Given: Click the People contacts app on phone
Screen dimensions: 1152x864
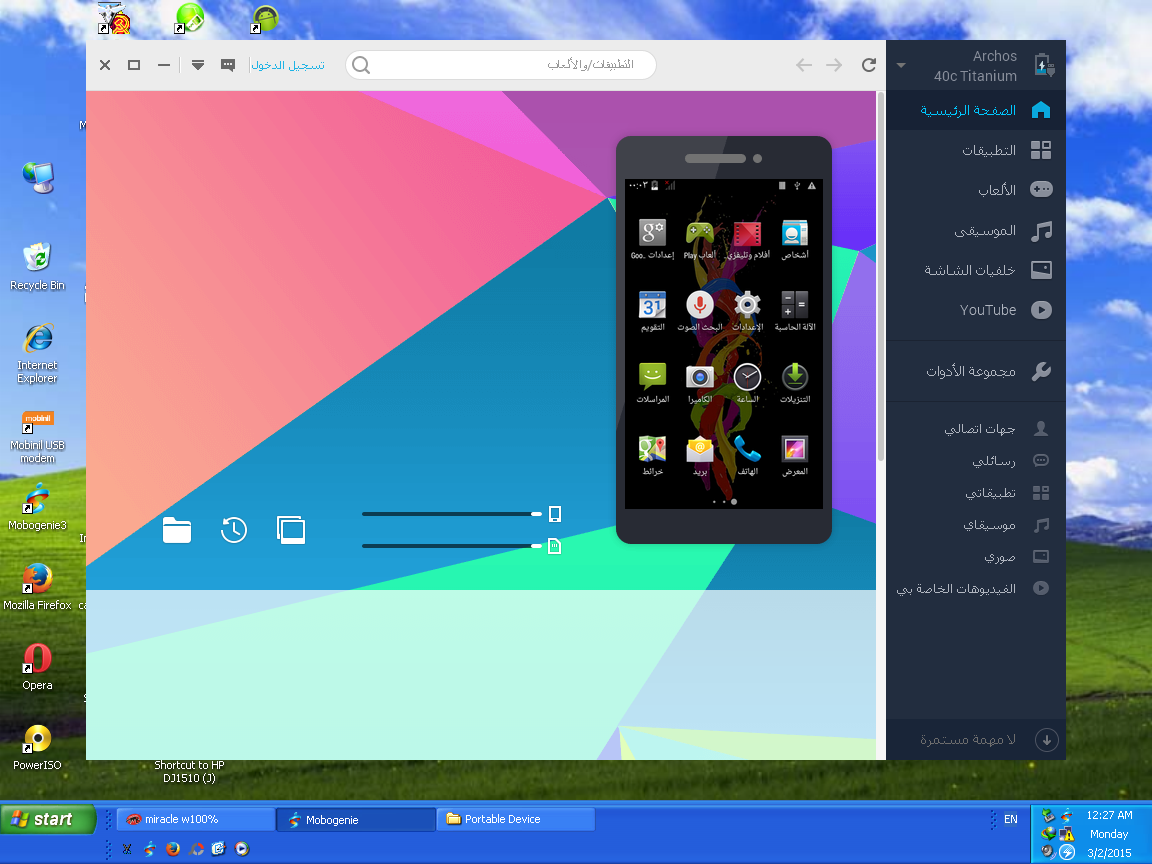Looking at the screenshot, I should tap(795, 240).
